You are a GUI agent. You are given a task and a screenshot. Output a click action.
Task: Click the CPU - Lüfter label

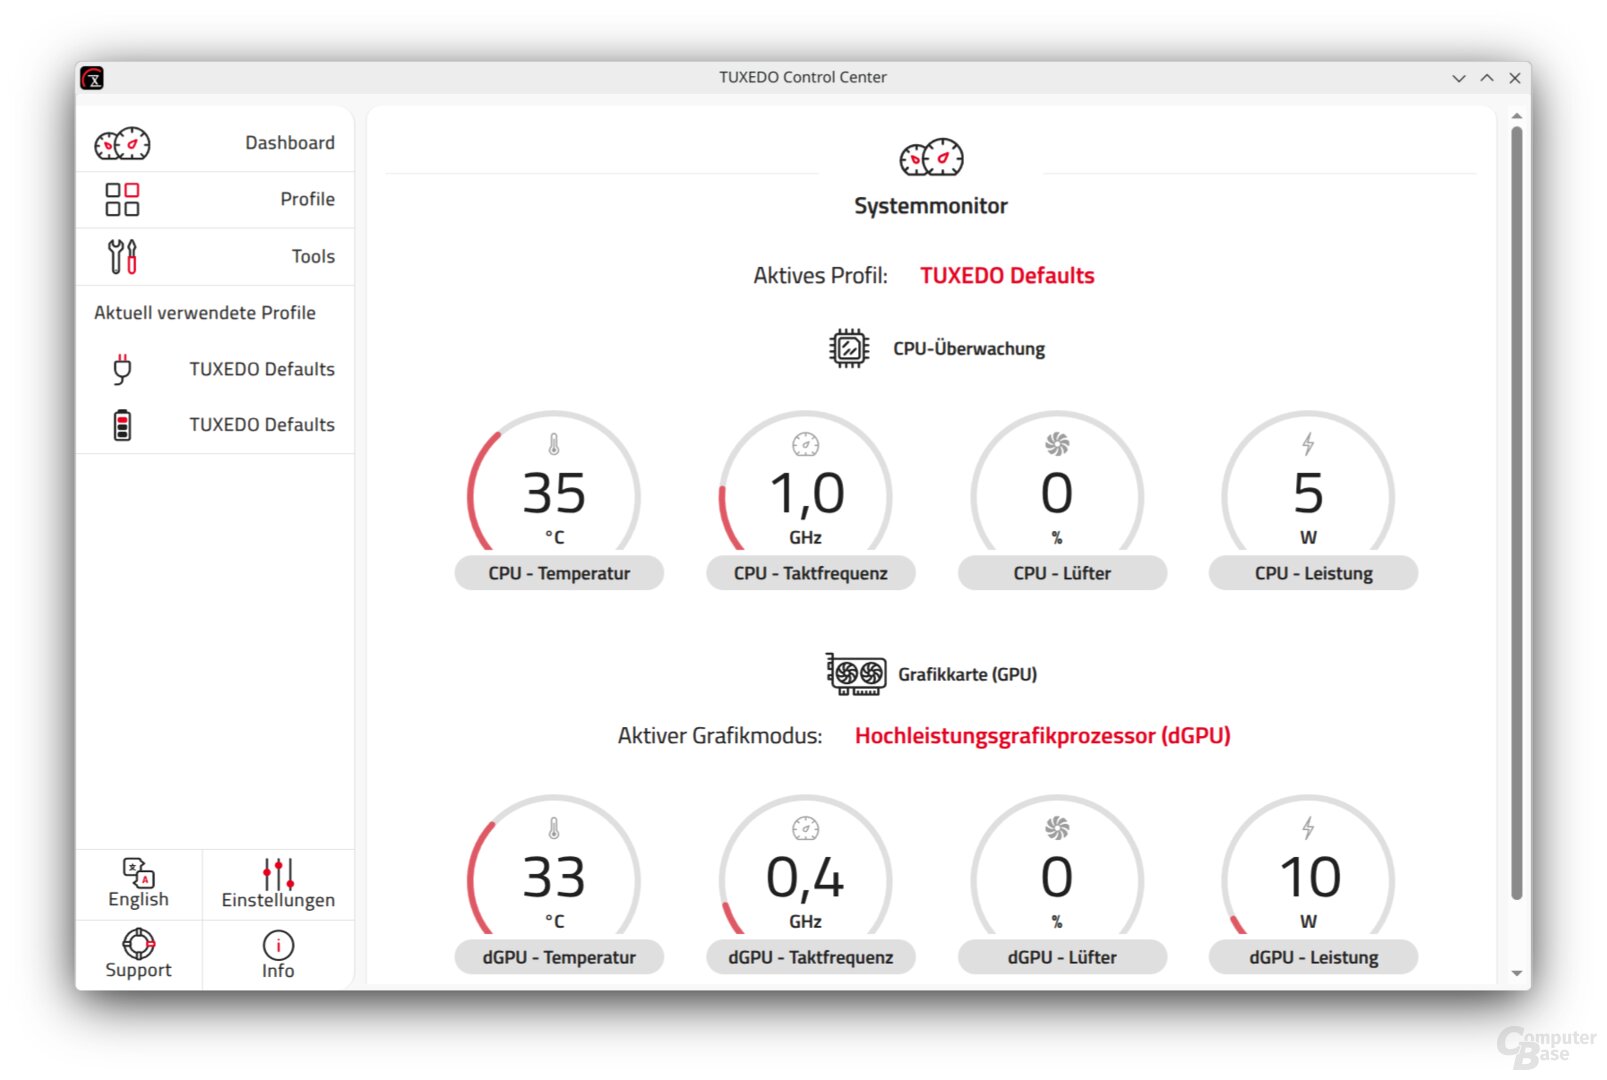[1062, 573]
